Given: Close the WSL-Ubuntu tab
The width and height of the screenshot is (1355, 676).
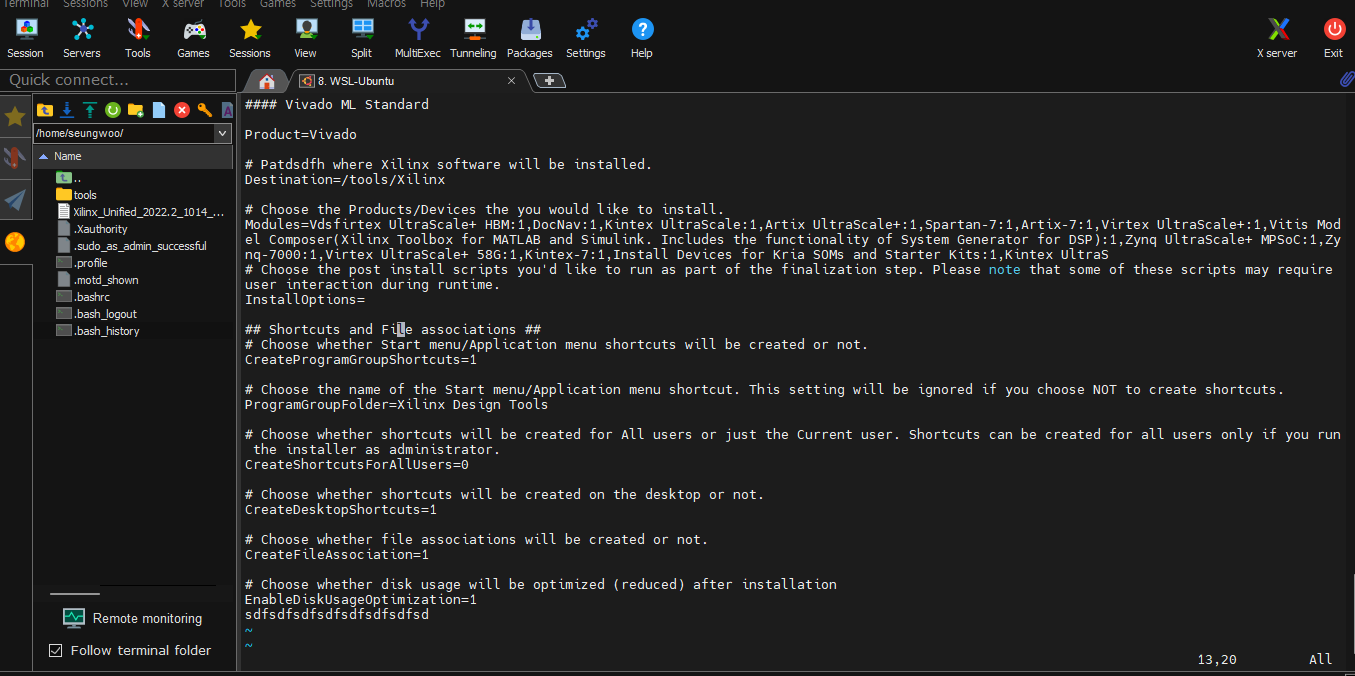Looking at the screenshot, I should pos(512,80).
